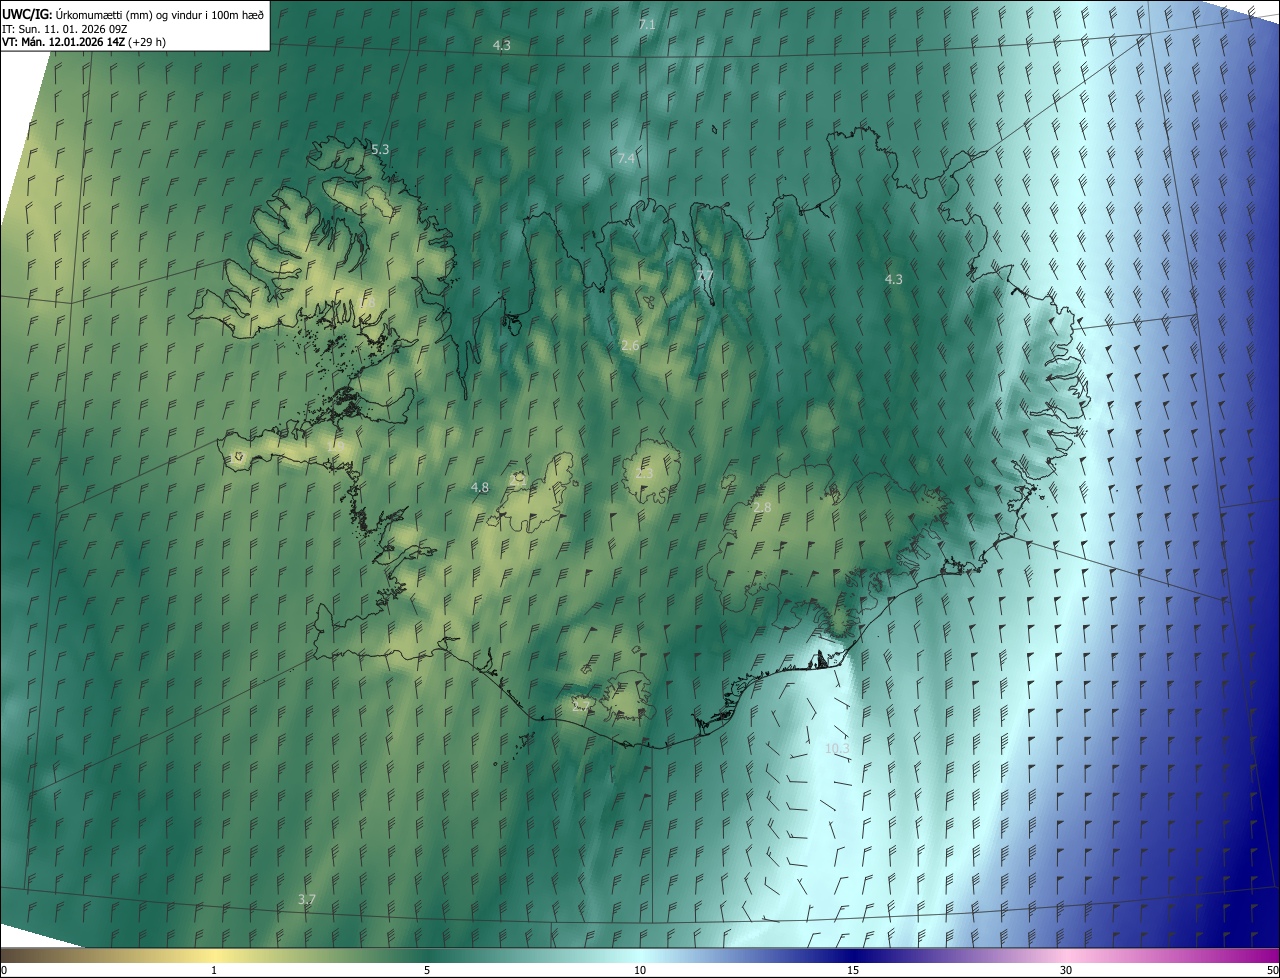Click the 7.7 value on the northern fjord
1280x978 pixels.
tap(705, 276)
